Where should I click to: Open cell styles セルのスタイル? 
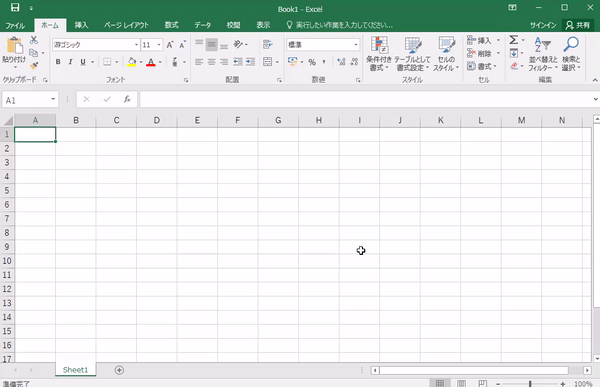pos(446,54)
